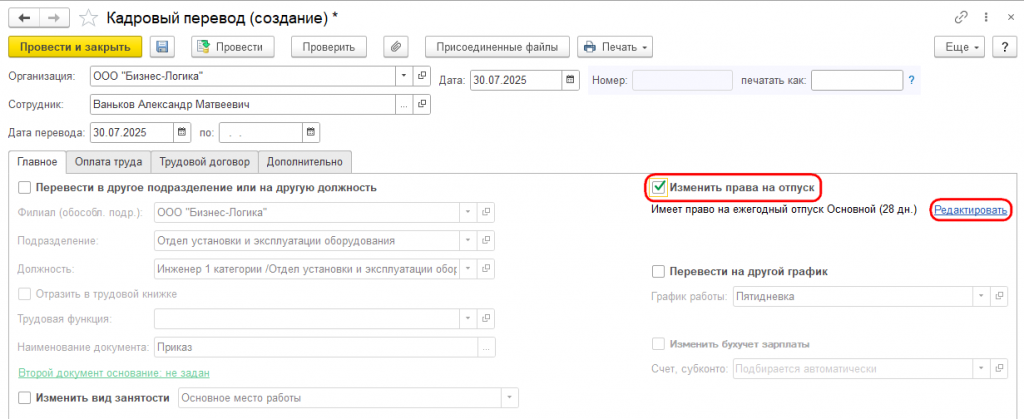Open the Сотрудник record via open icon

(x=422, y=104)
